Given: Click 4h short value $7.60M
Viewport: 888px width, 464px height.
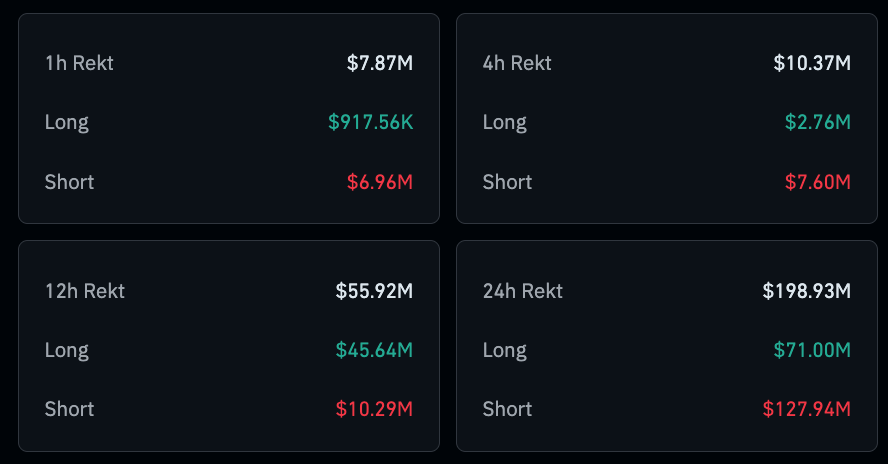Looking at the screenshot, I should click(x=817, y=182).
